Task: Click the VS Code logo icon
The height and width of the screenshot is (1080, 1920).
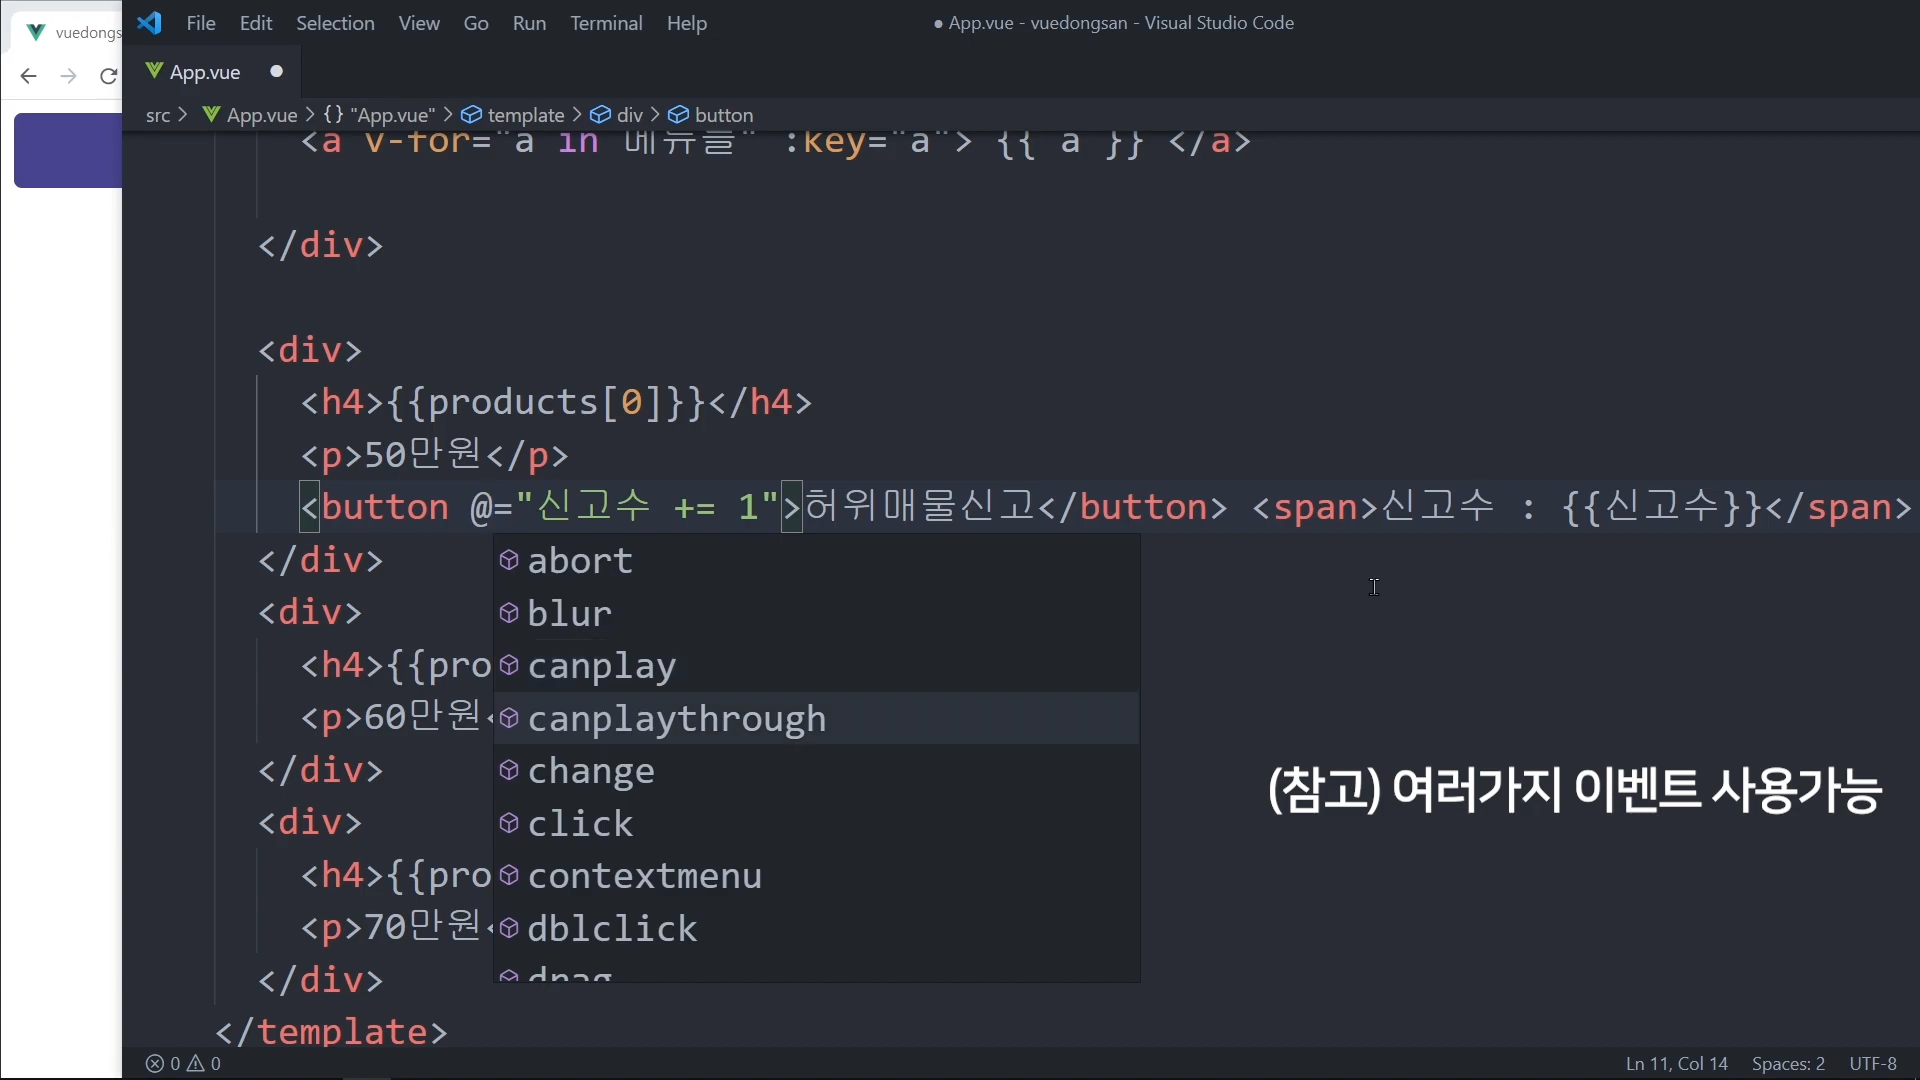Action: pyautogui.click(x=150, y=23)
